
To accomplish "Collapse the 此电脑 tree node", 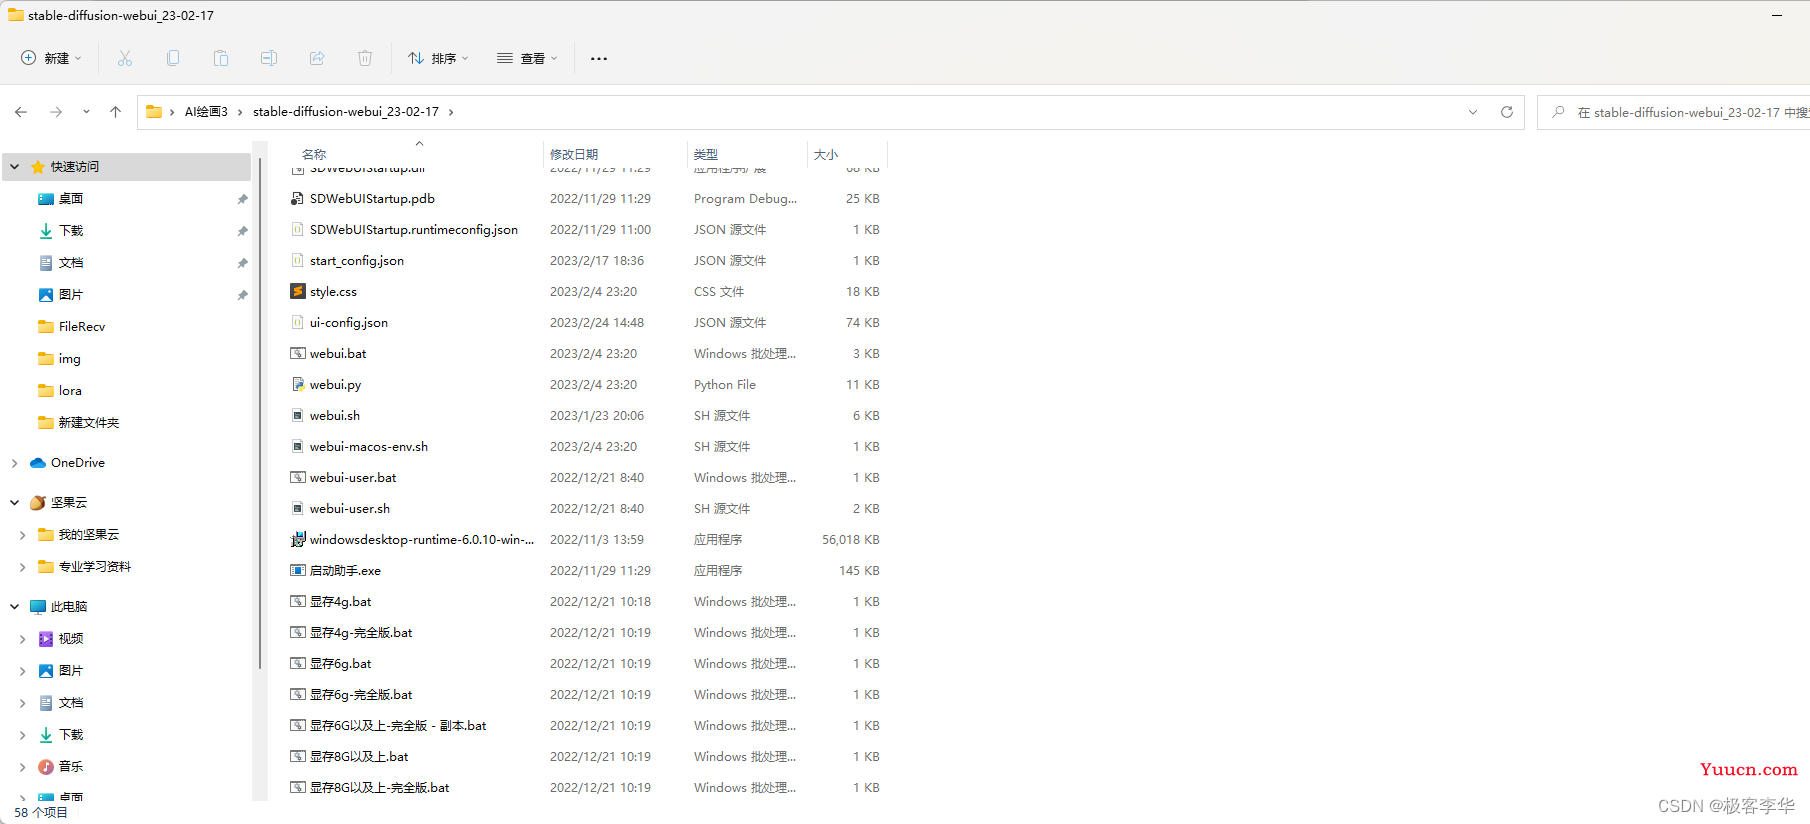I will [14, 606].
